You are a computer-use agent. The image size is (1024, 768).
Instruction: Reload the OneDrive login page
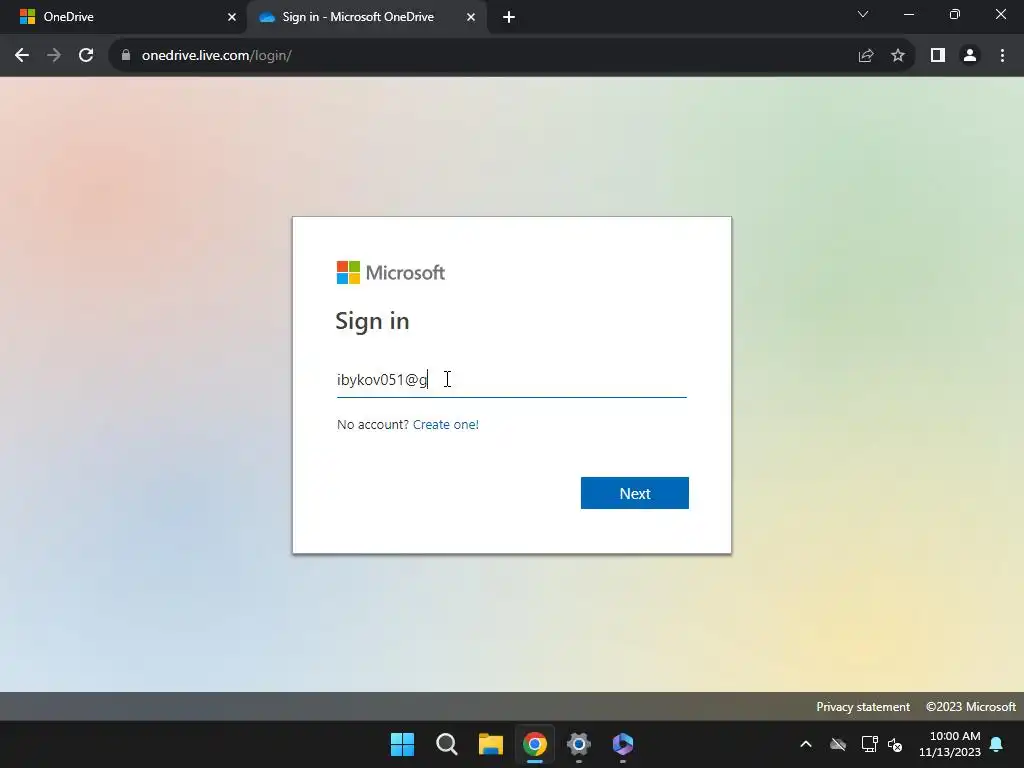[86, 56]
